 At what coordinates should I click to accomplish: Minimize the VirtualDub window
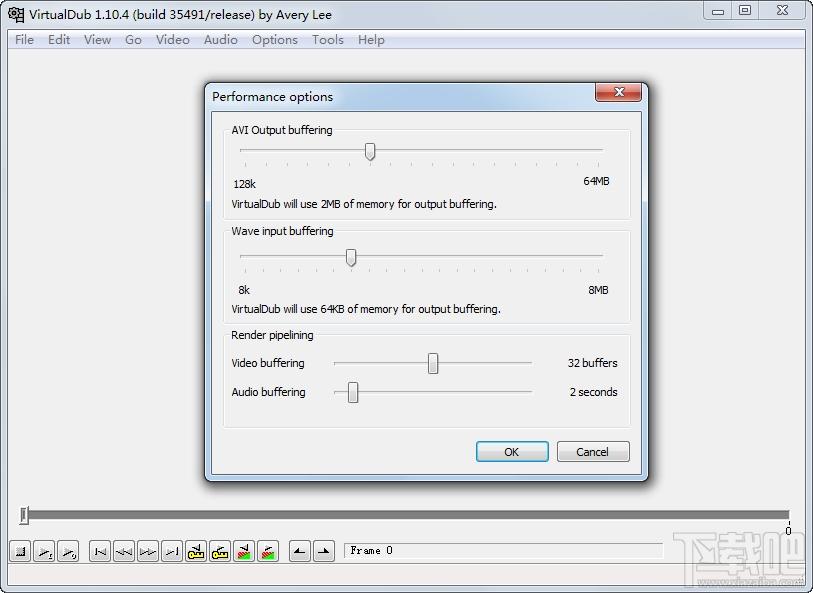(x=718, y=11)
